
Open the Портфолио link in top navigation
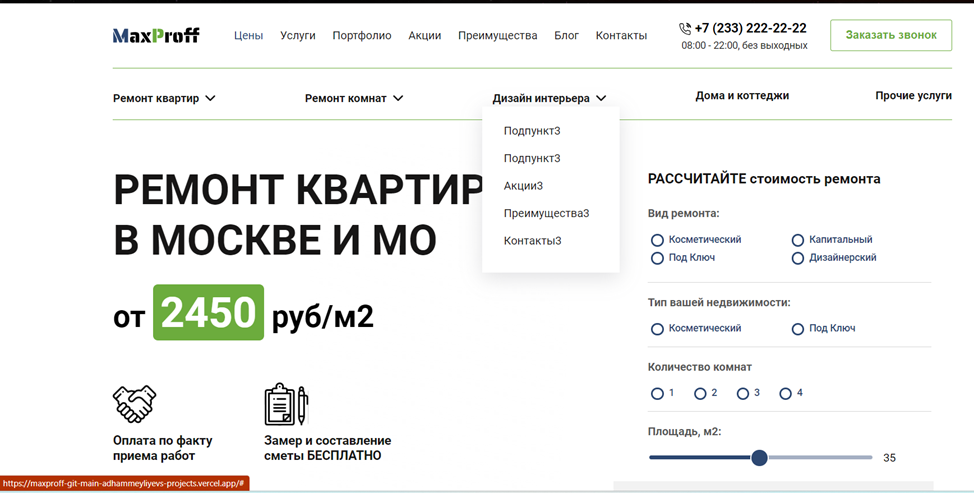coord(362,35)
